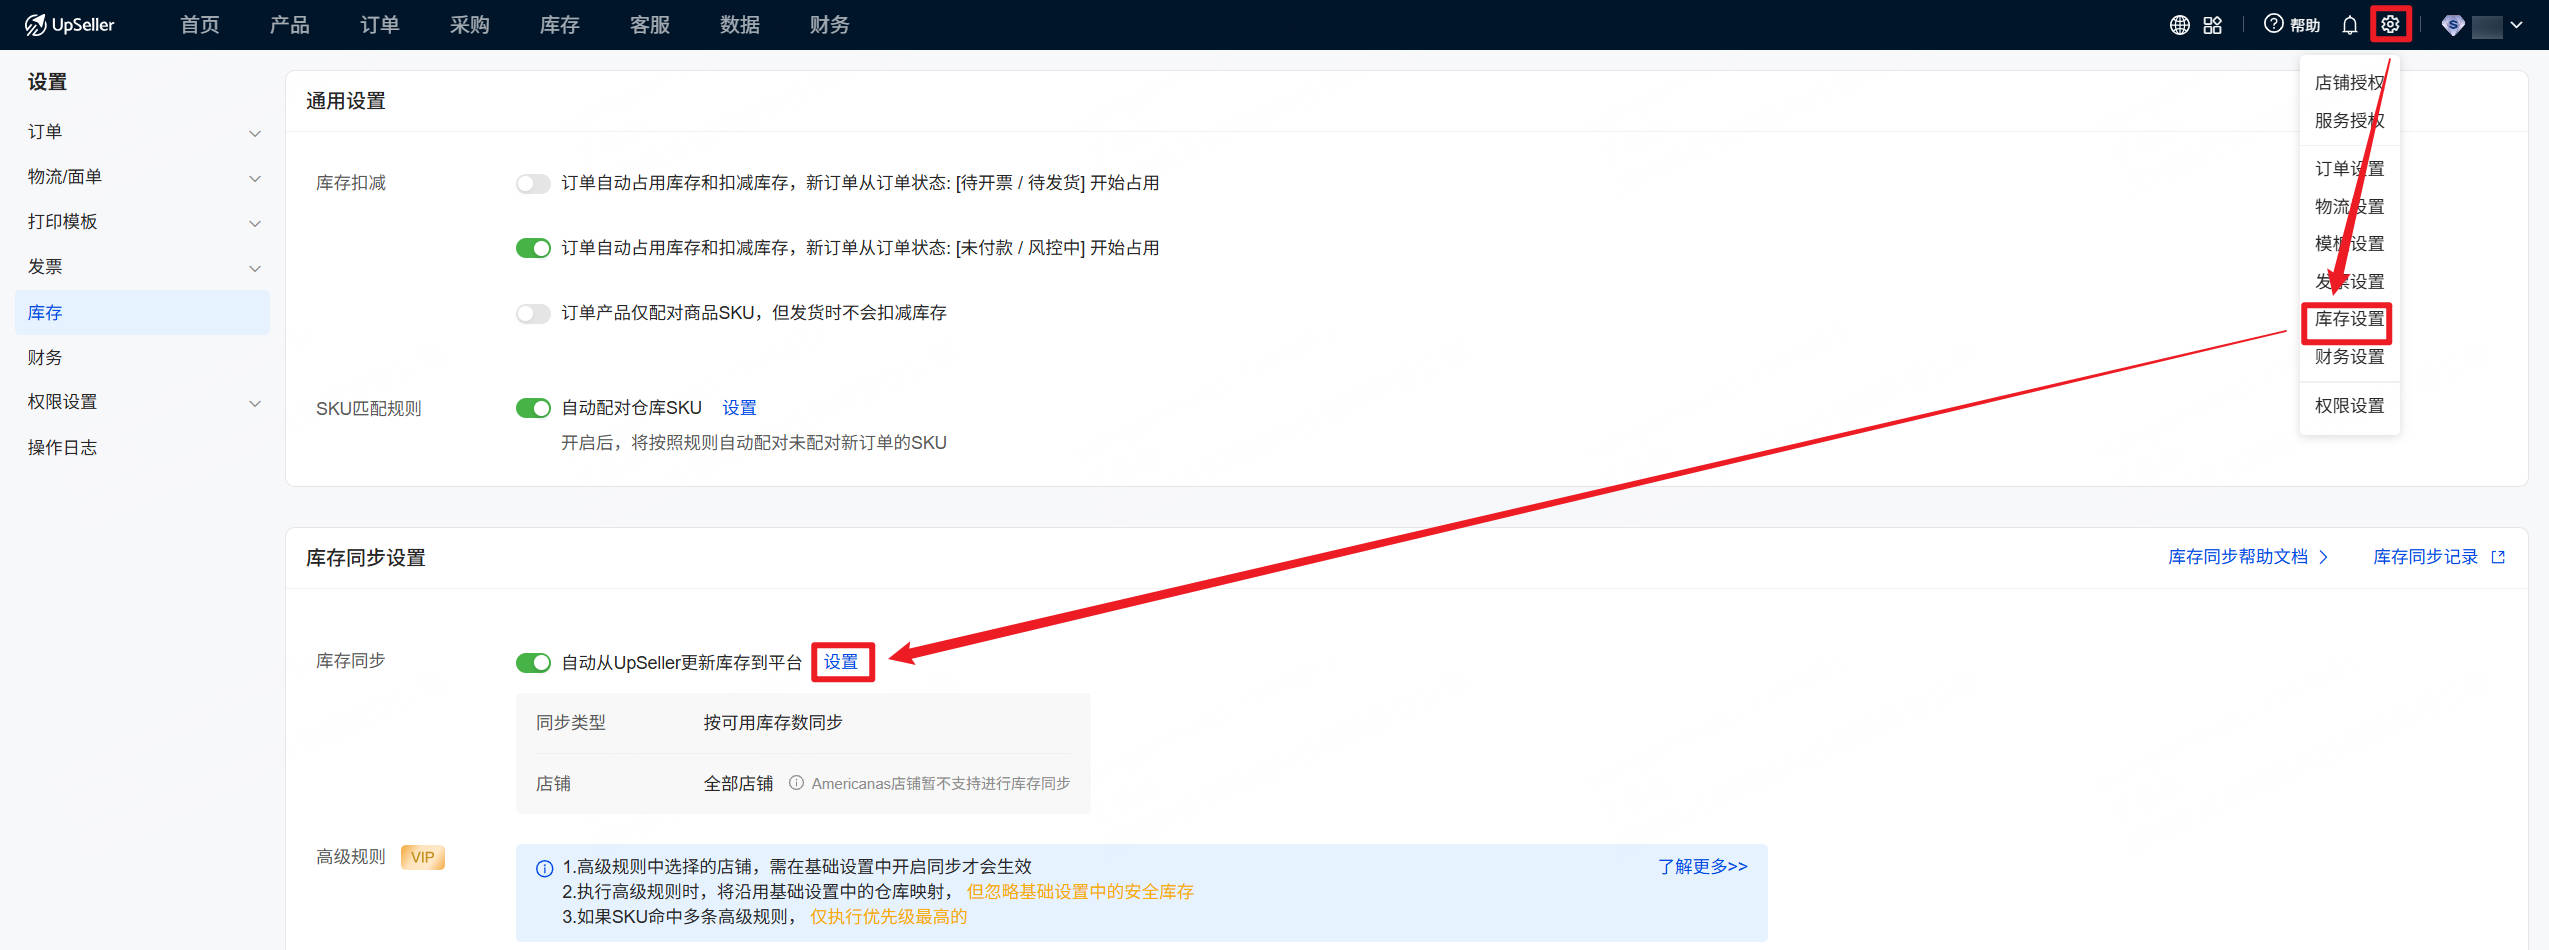Open the account dropdown arrow
Screen dimensions: 2549x950
(x=2516, y=25)
